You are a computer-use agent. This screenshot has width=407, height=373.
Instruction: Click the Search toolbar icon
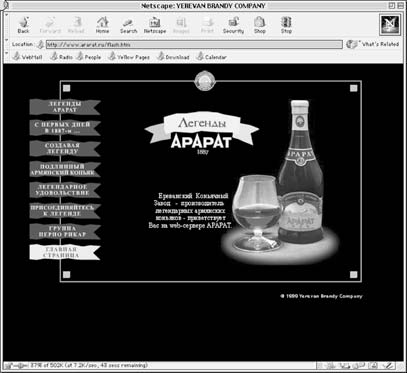click(x=128, y=25)
